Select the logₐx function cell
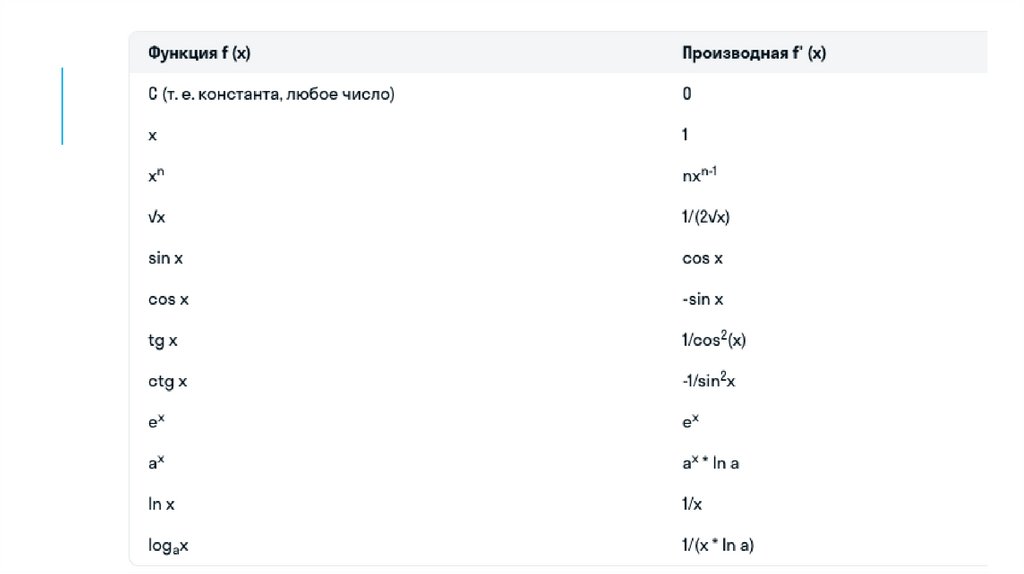This screenshot has height=574, width=1024. (169, 545)
